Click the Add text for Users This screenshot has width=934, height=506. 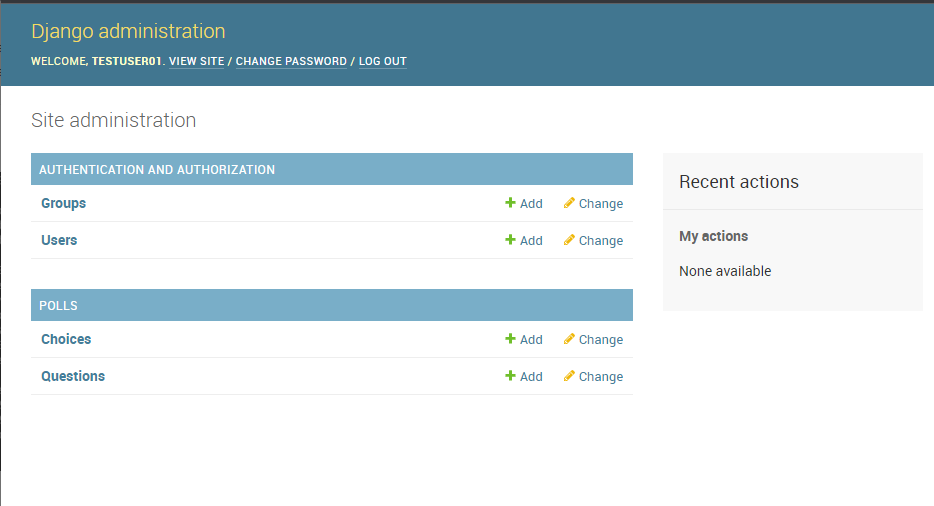pos(531,241)
